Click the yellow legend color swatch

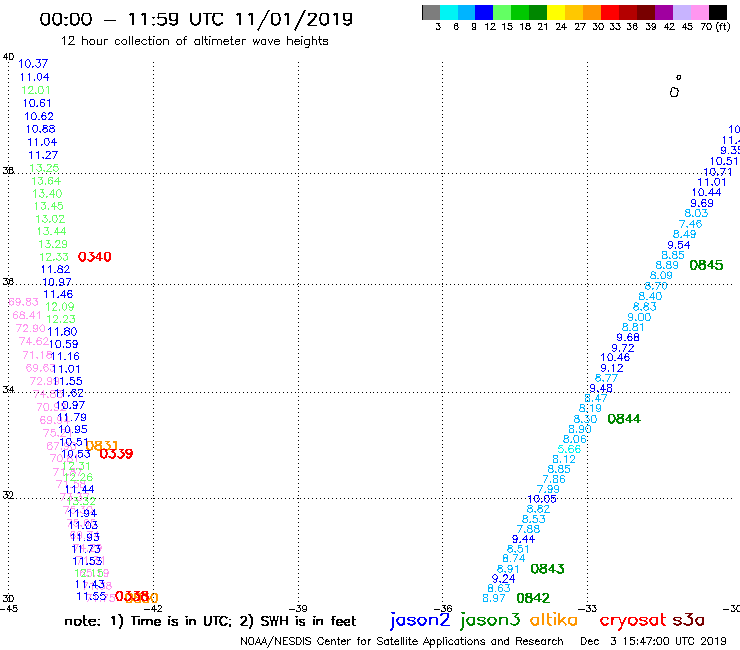[556, 12]
